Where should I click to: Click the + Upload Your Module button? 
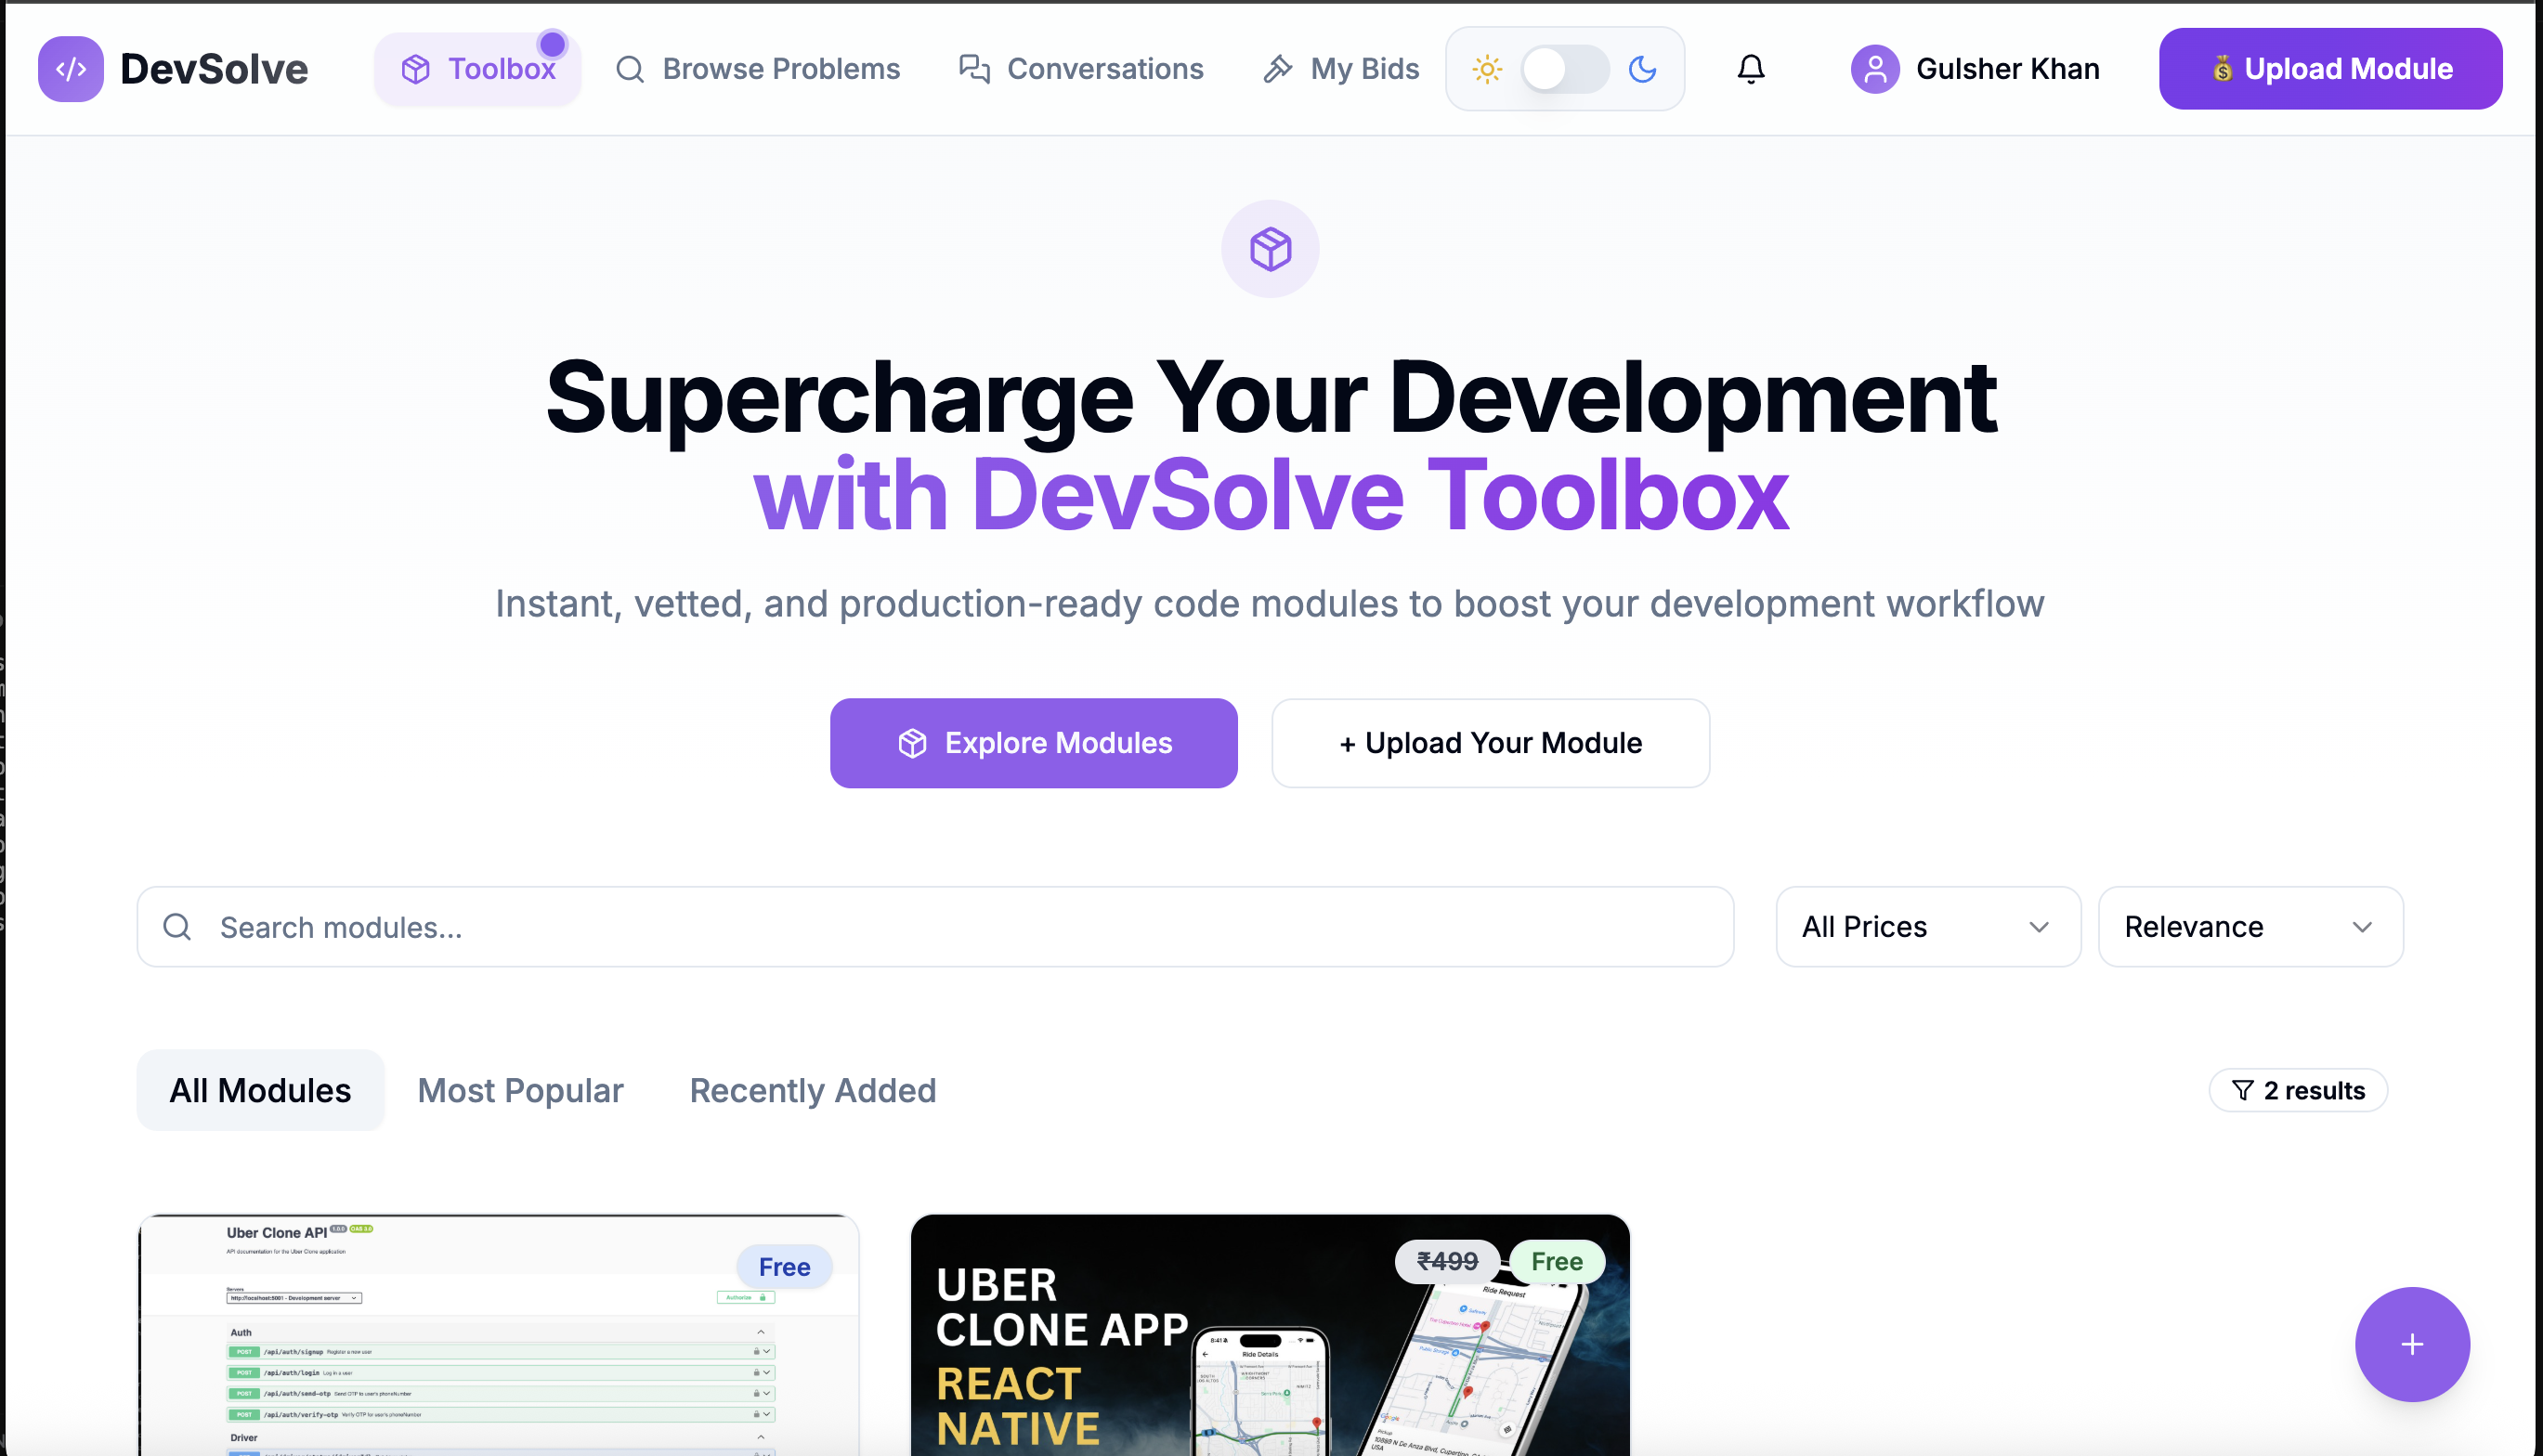click(x=1490, y=743)
